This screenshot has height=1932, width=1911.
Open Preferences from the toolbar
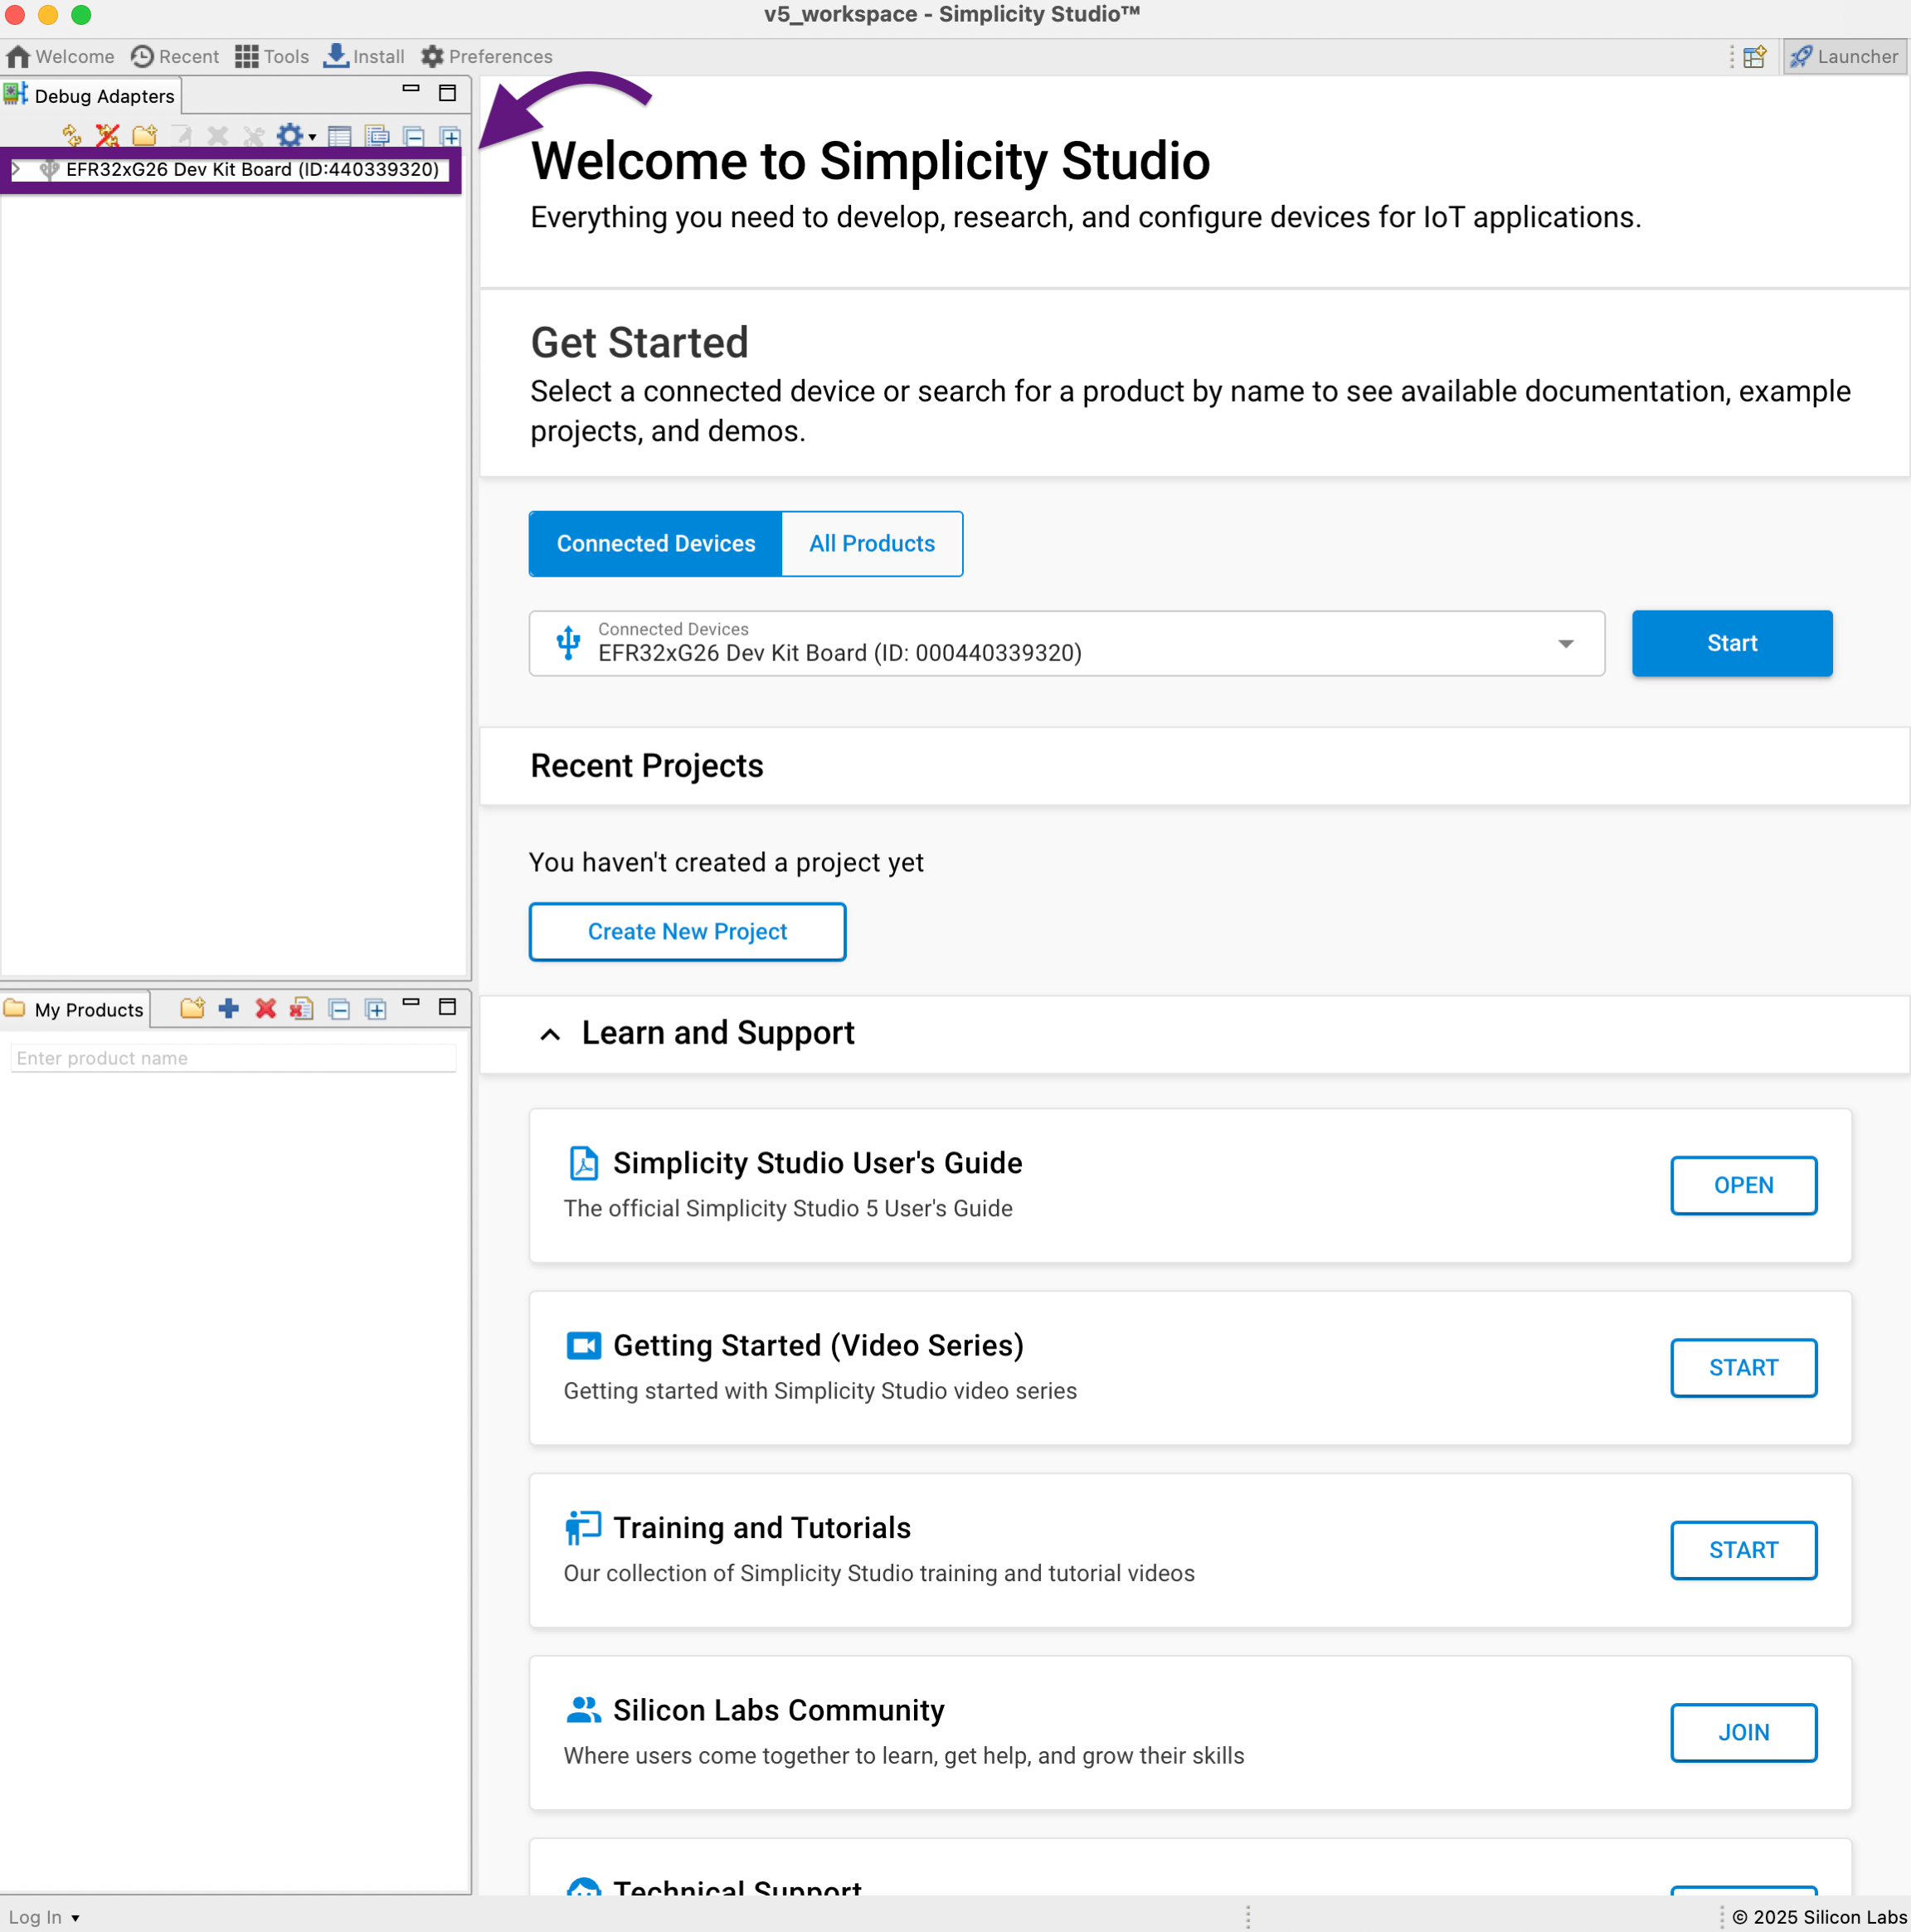click(x=487, y=57)
